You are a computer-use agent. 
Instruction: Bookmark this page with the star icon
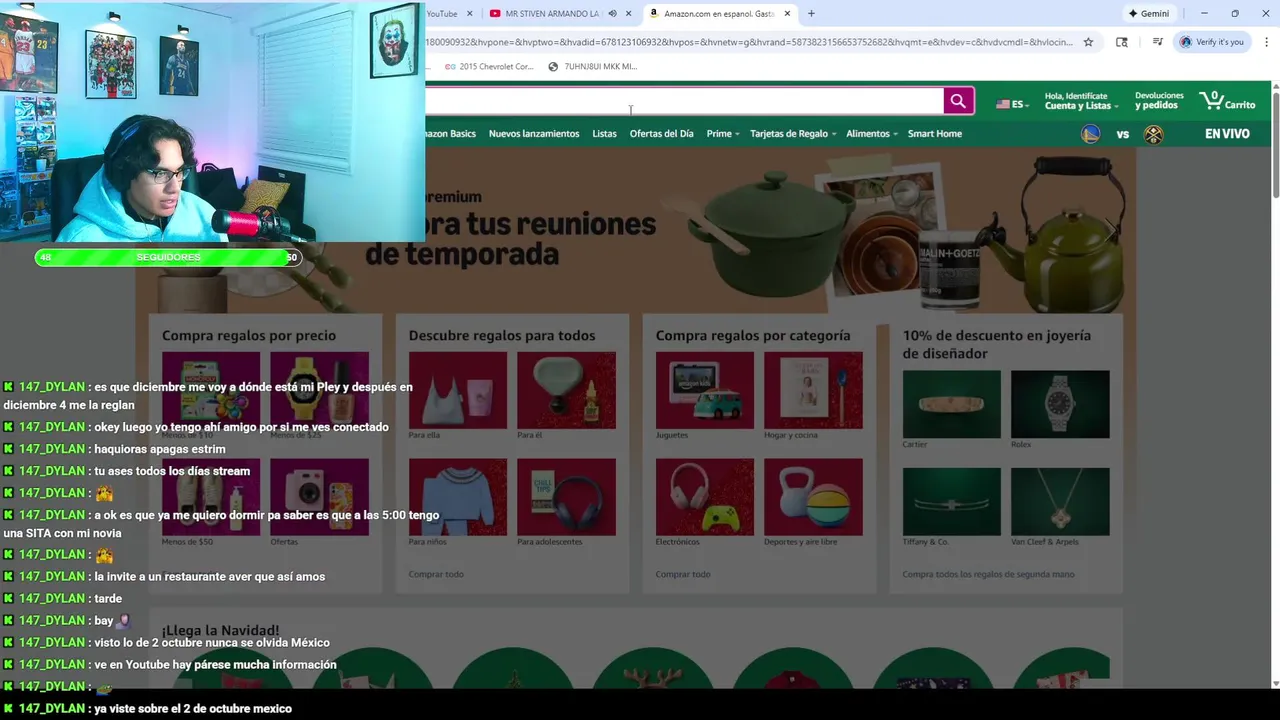click(1088, 42)
